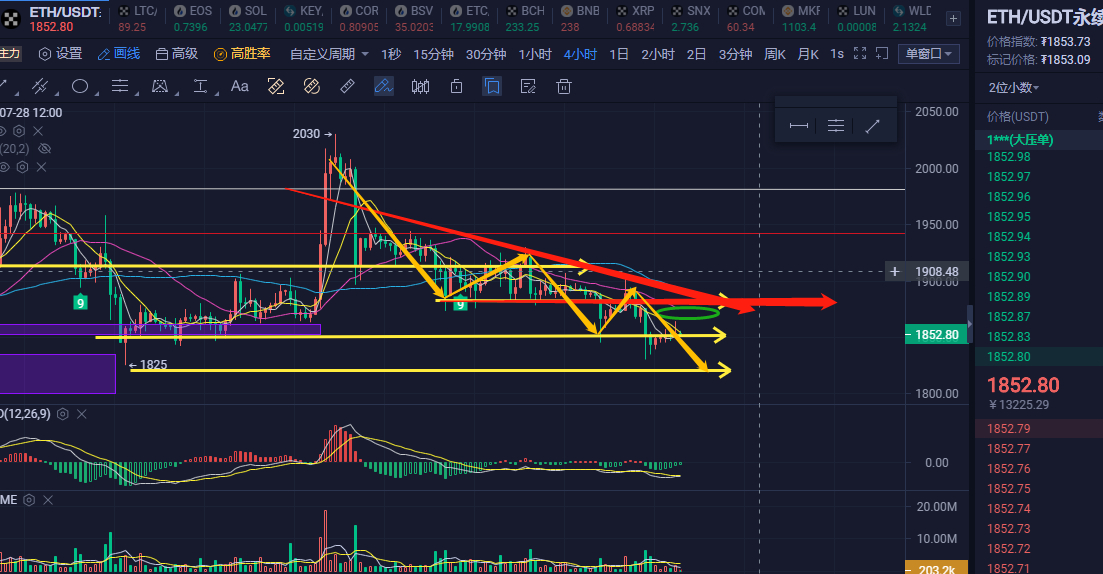
Task: Click the line style icon in floating panel
Action: (836, 126)
